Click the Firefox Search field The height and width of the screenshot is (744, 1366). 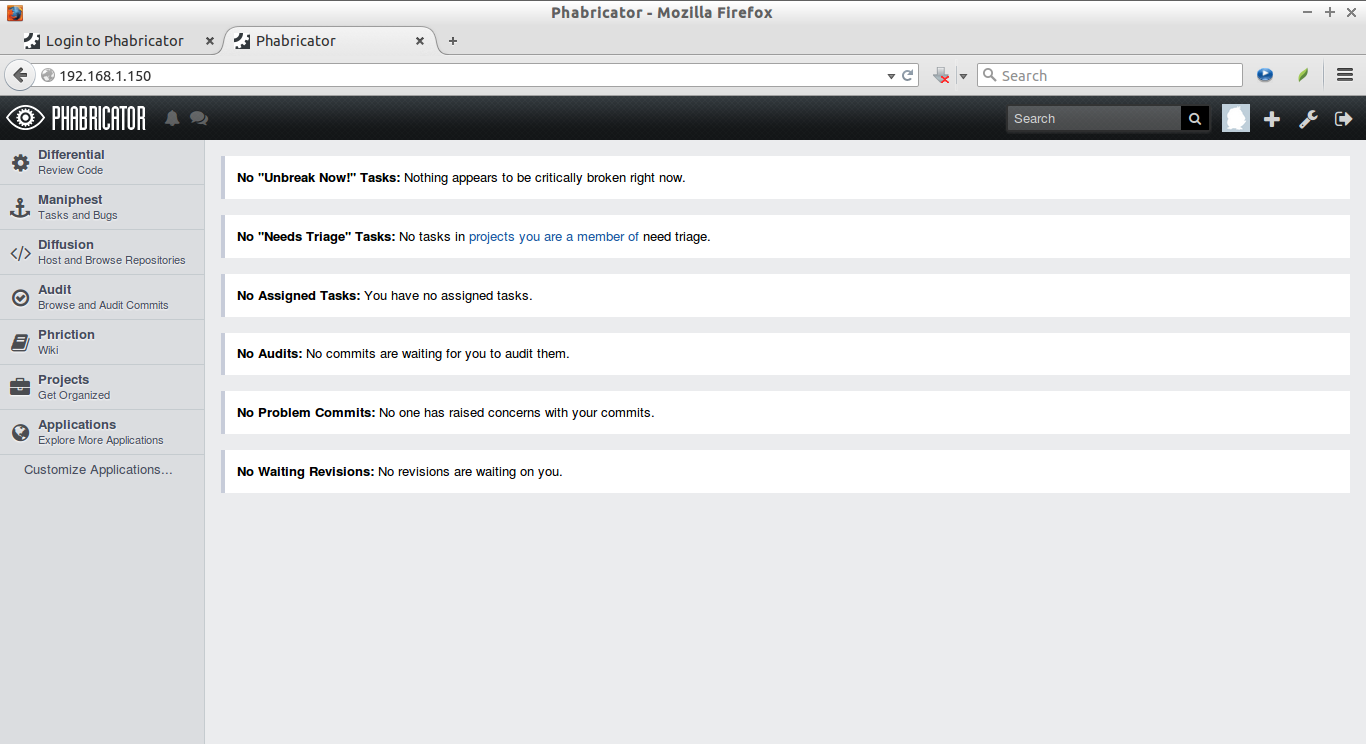tap(1110, 75)
